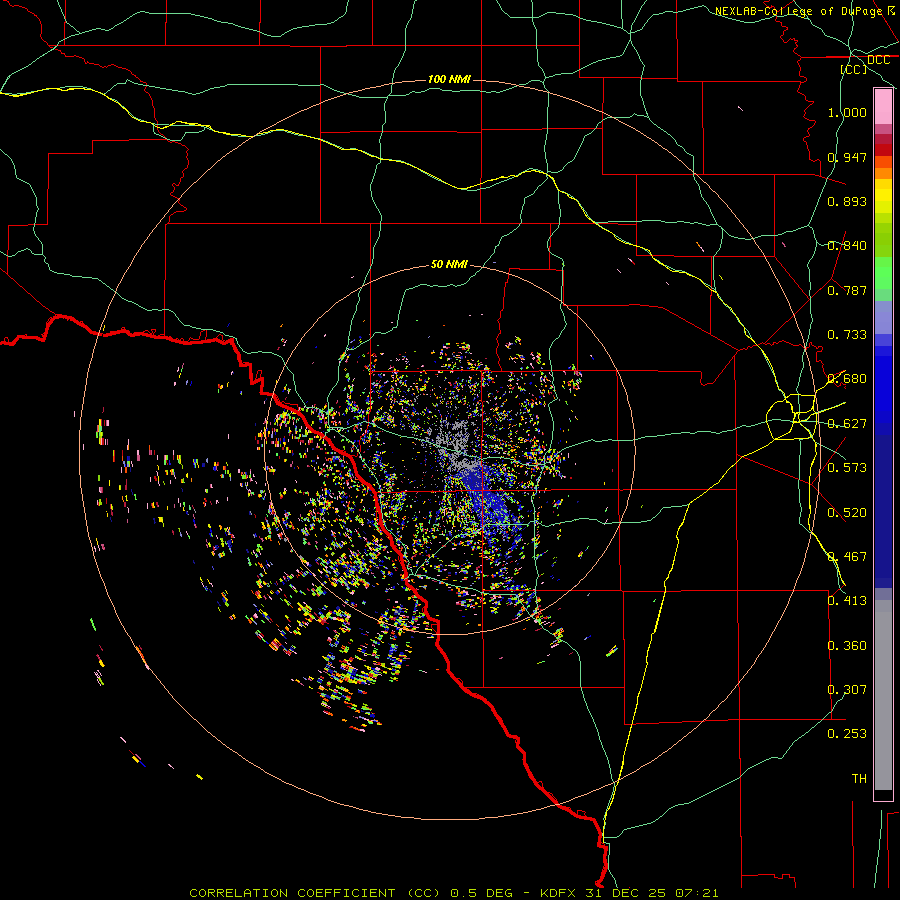This screenshot has width=900, height=900.
Task: Pick the periwinkle swatch beside 0.733
Action: click(x=883, y=317)
